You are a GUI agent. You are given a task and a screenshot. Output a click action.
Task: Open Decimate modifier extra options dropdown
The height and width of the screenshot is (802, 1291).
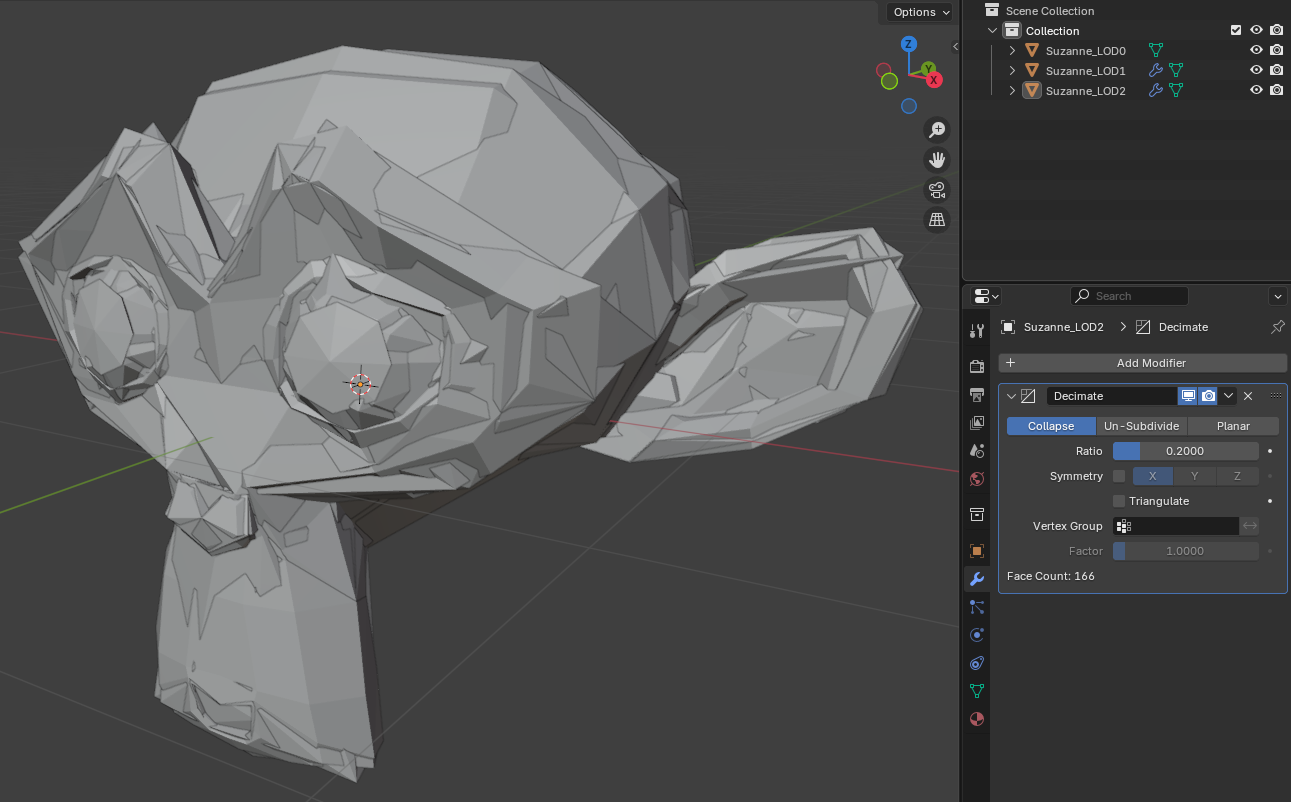[1229, 396]
